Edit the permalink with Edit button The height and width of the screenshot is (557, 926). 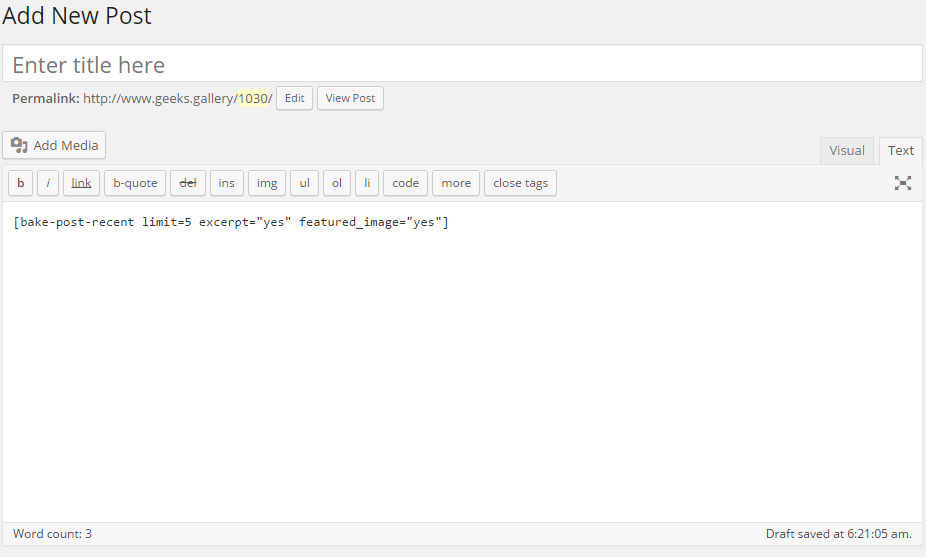point(295,98)
